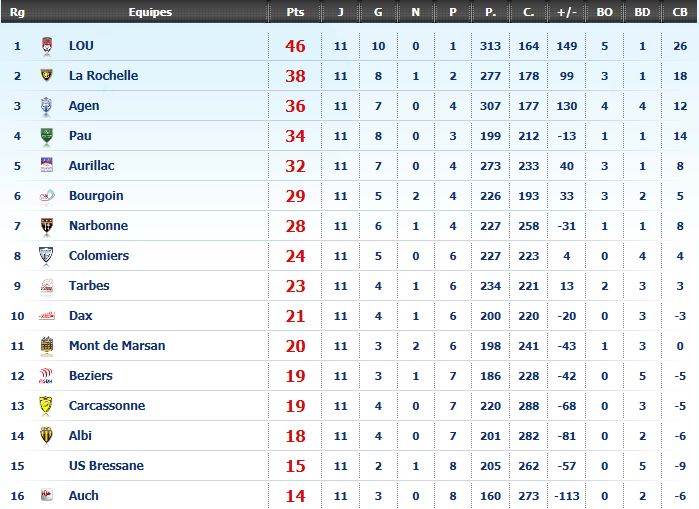Click the yellow Carcassonne crest
This screenshot has width=699, height=509.
coord(46,406)
